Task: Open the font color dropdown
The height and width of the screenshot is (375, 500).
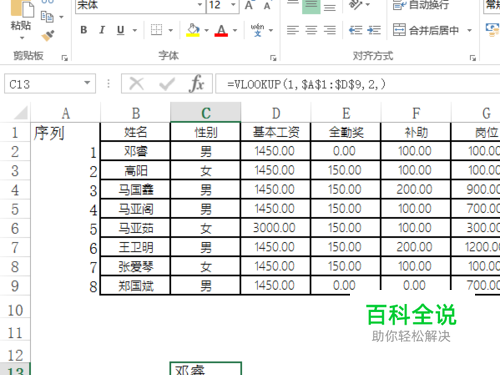Action: (235, 30)
